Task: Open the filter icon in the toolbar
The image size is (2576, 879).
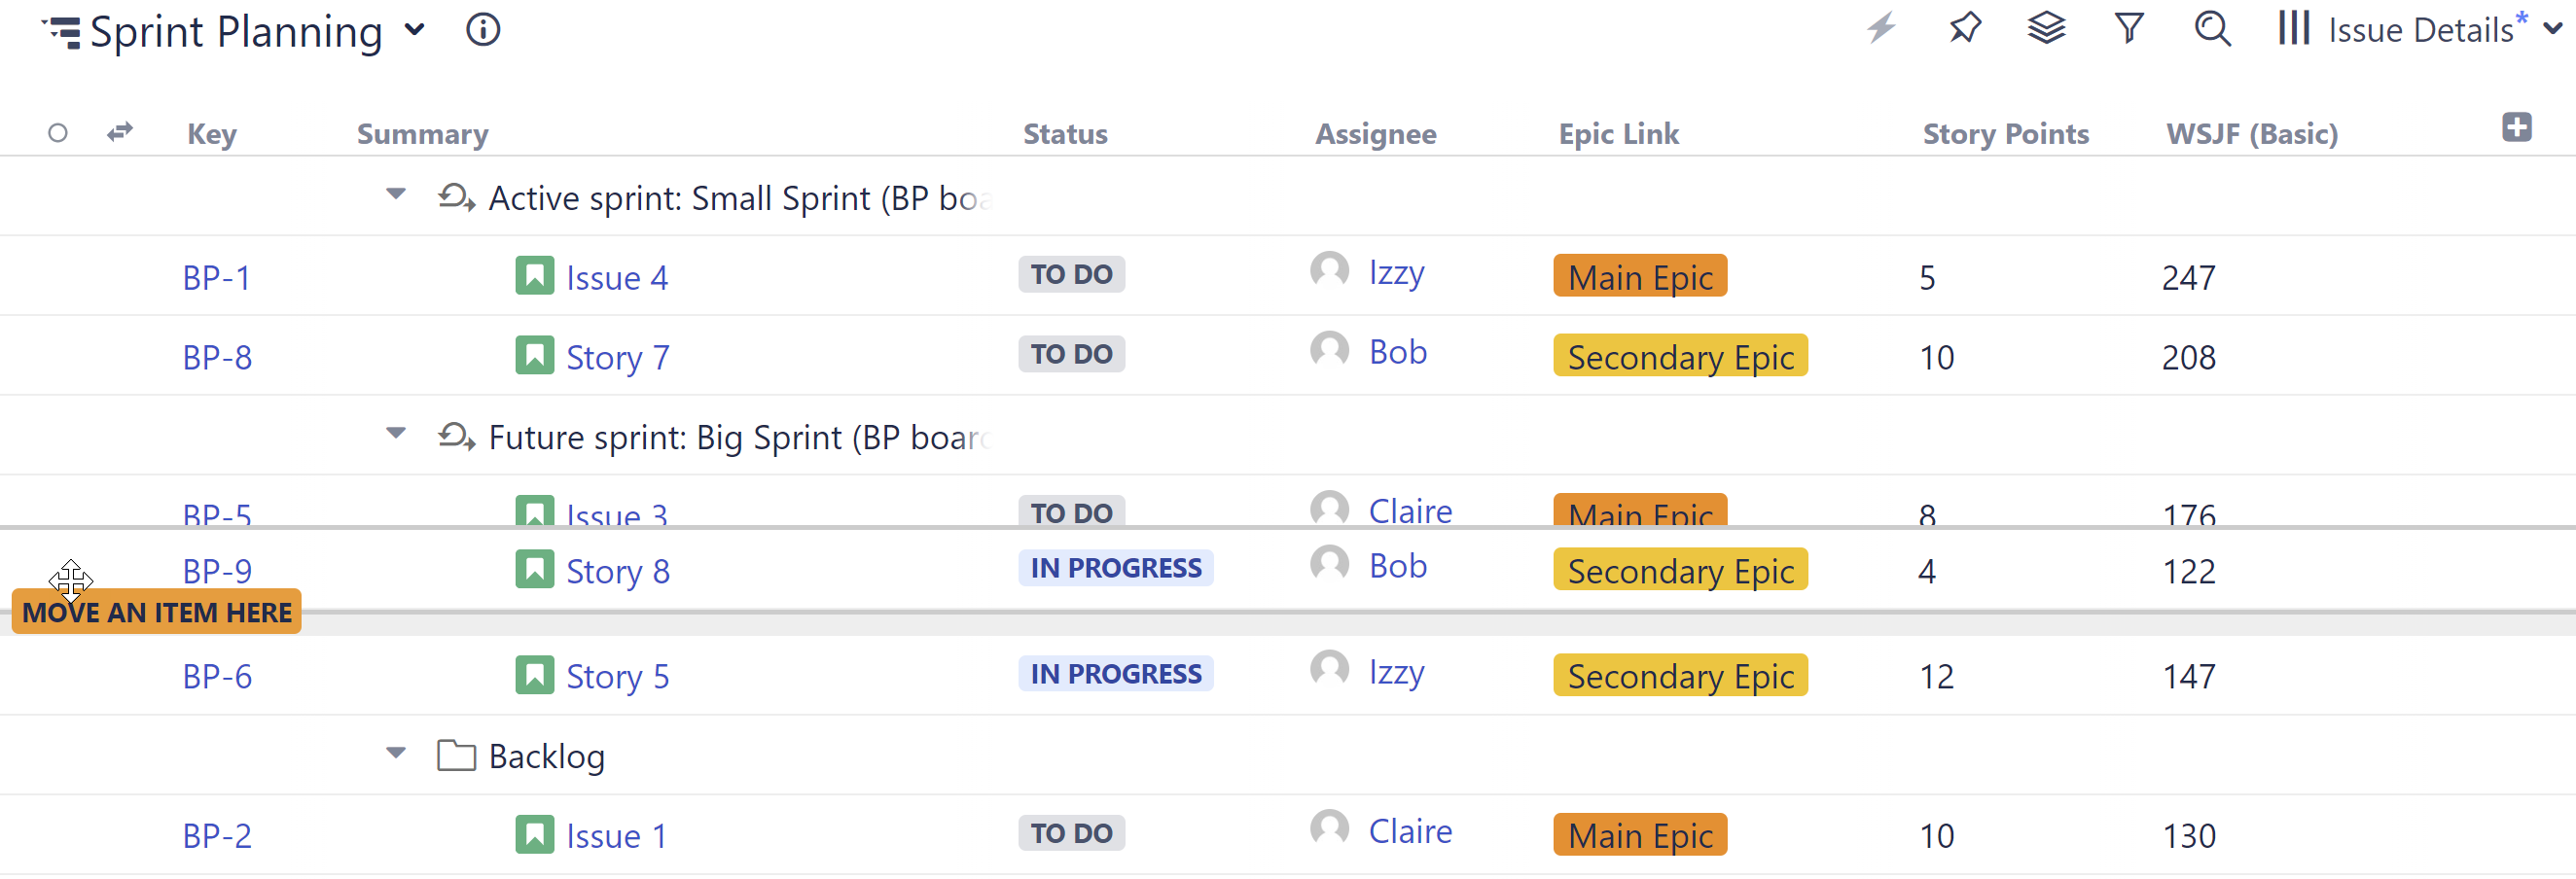Action: (x=2129, y=30)
